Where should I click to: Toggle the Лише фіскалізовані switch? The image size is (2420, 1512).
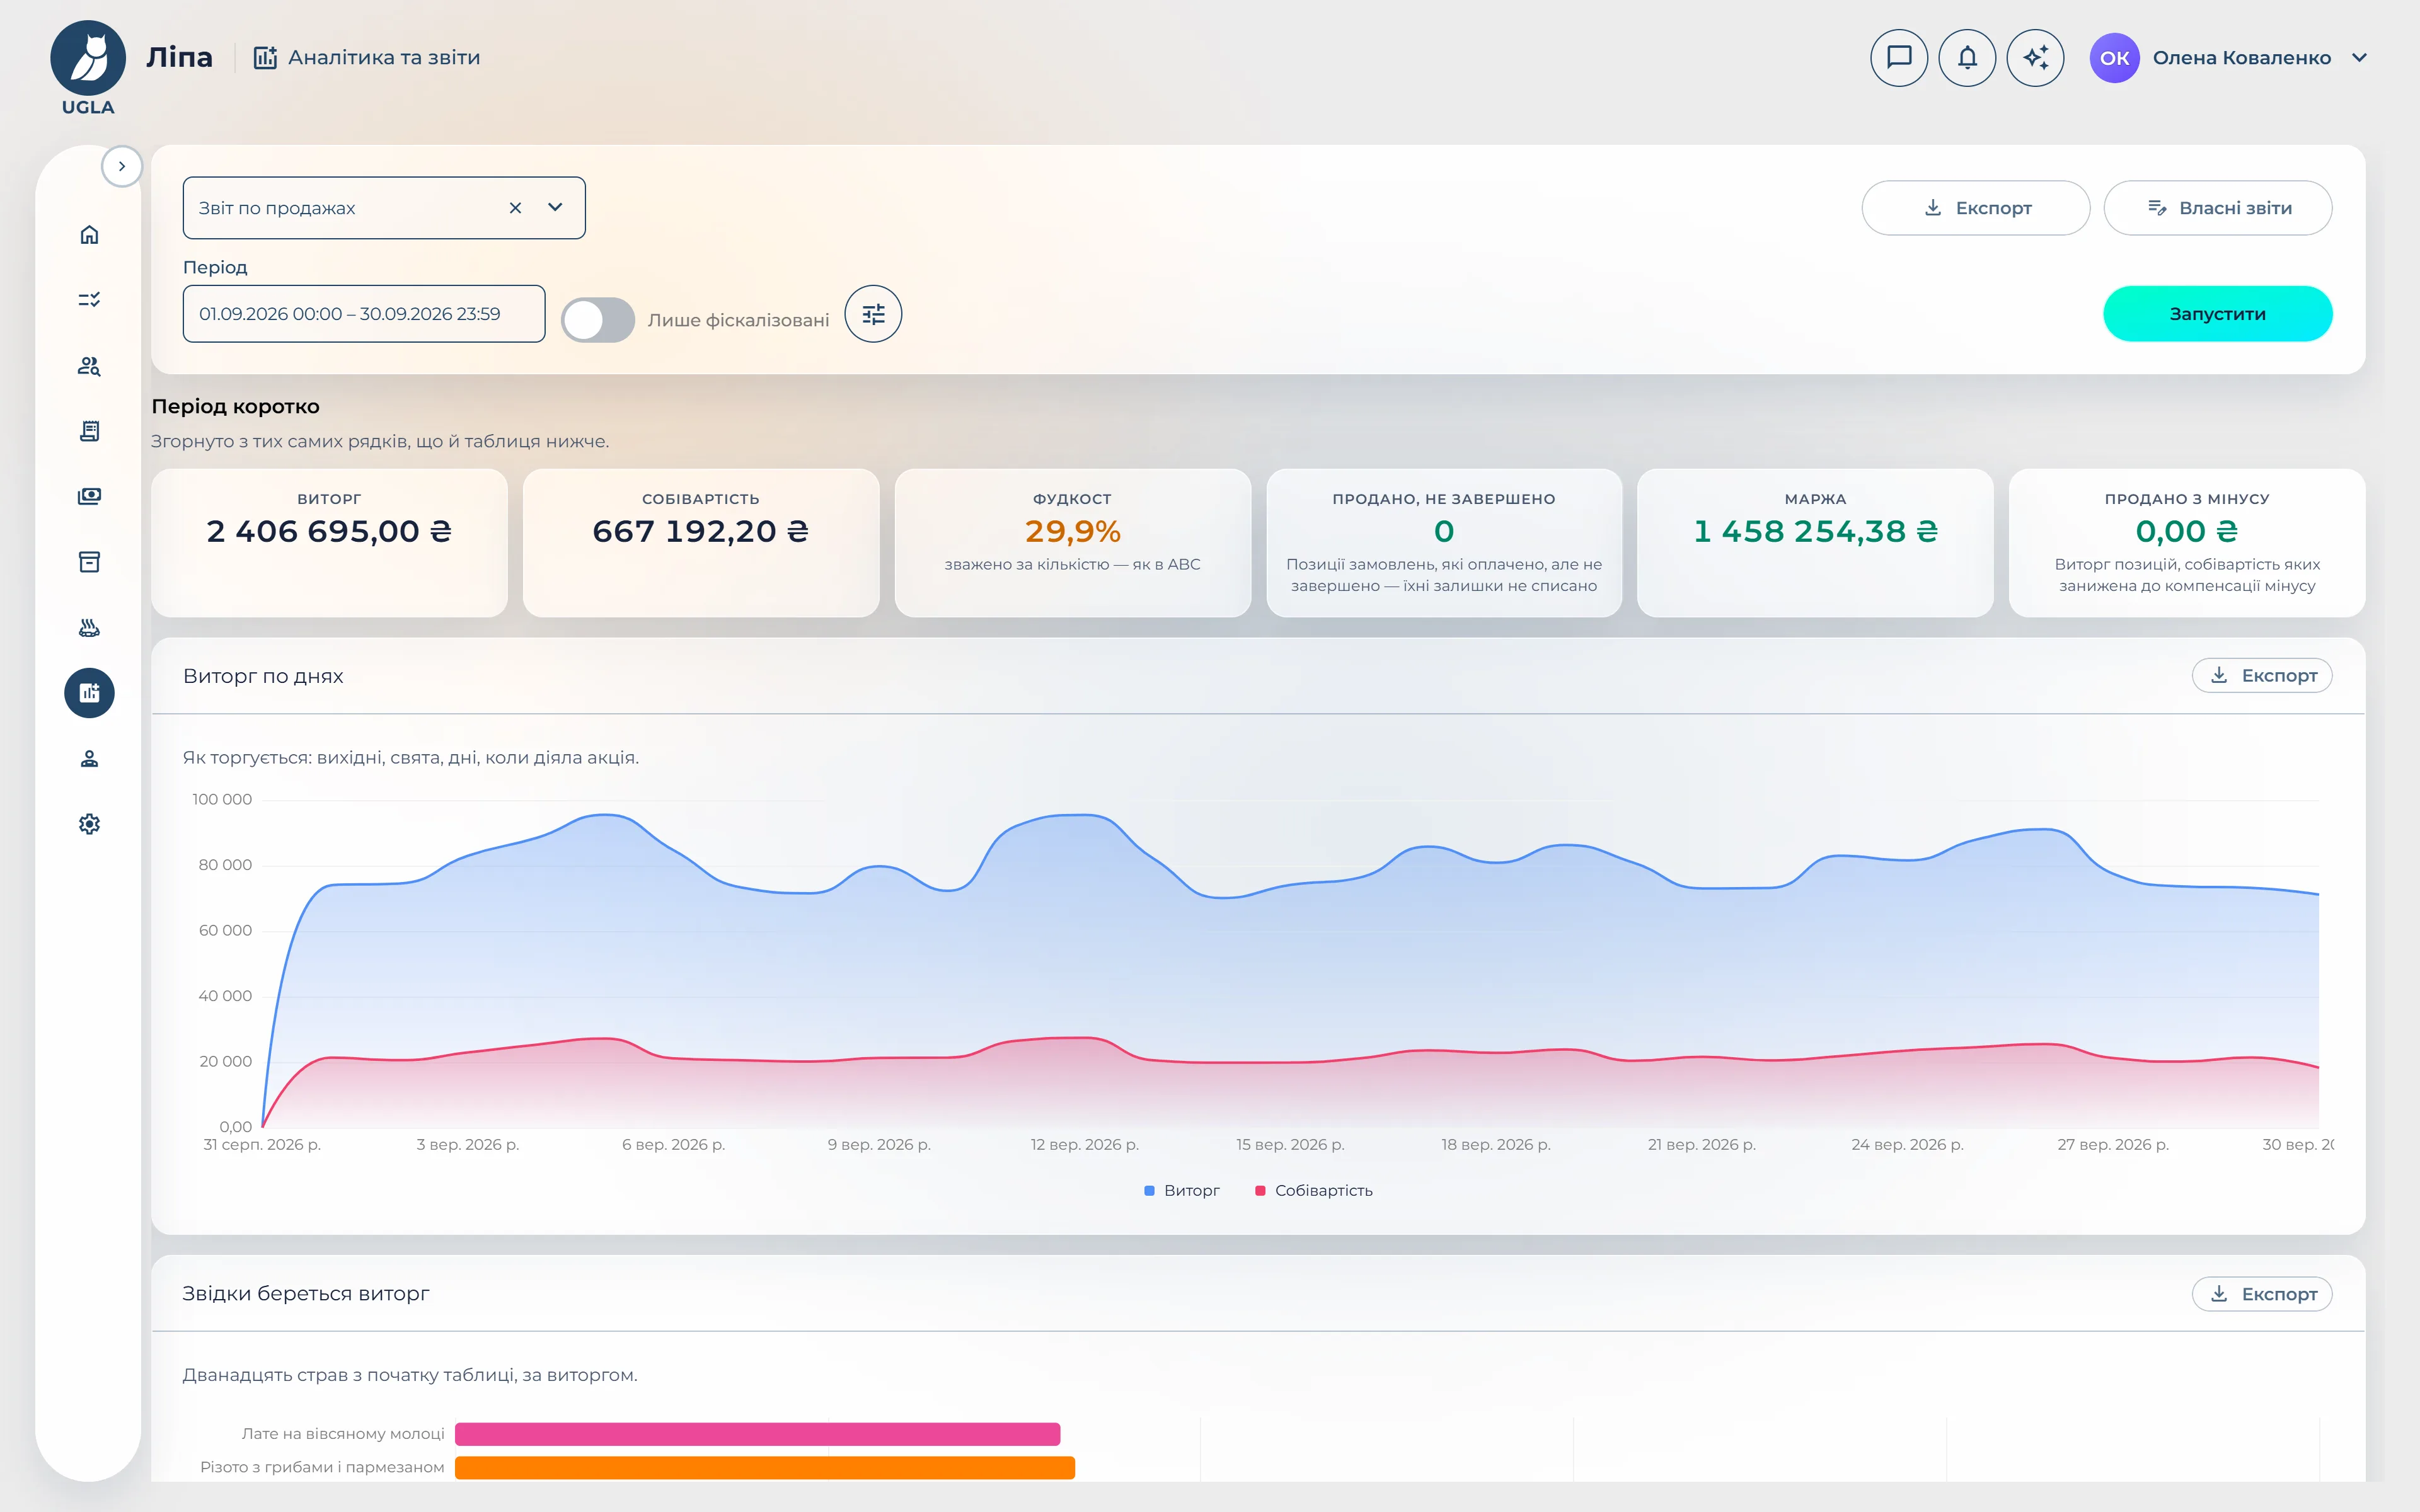598,320
